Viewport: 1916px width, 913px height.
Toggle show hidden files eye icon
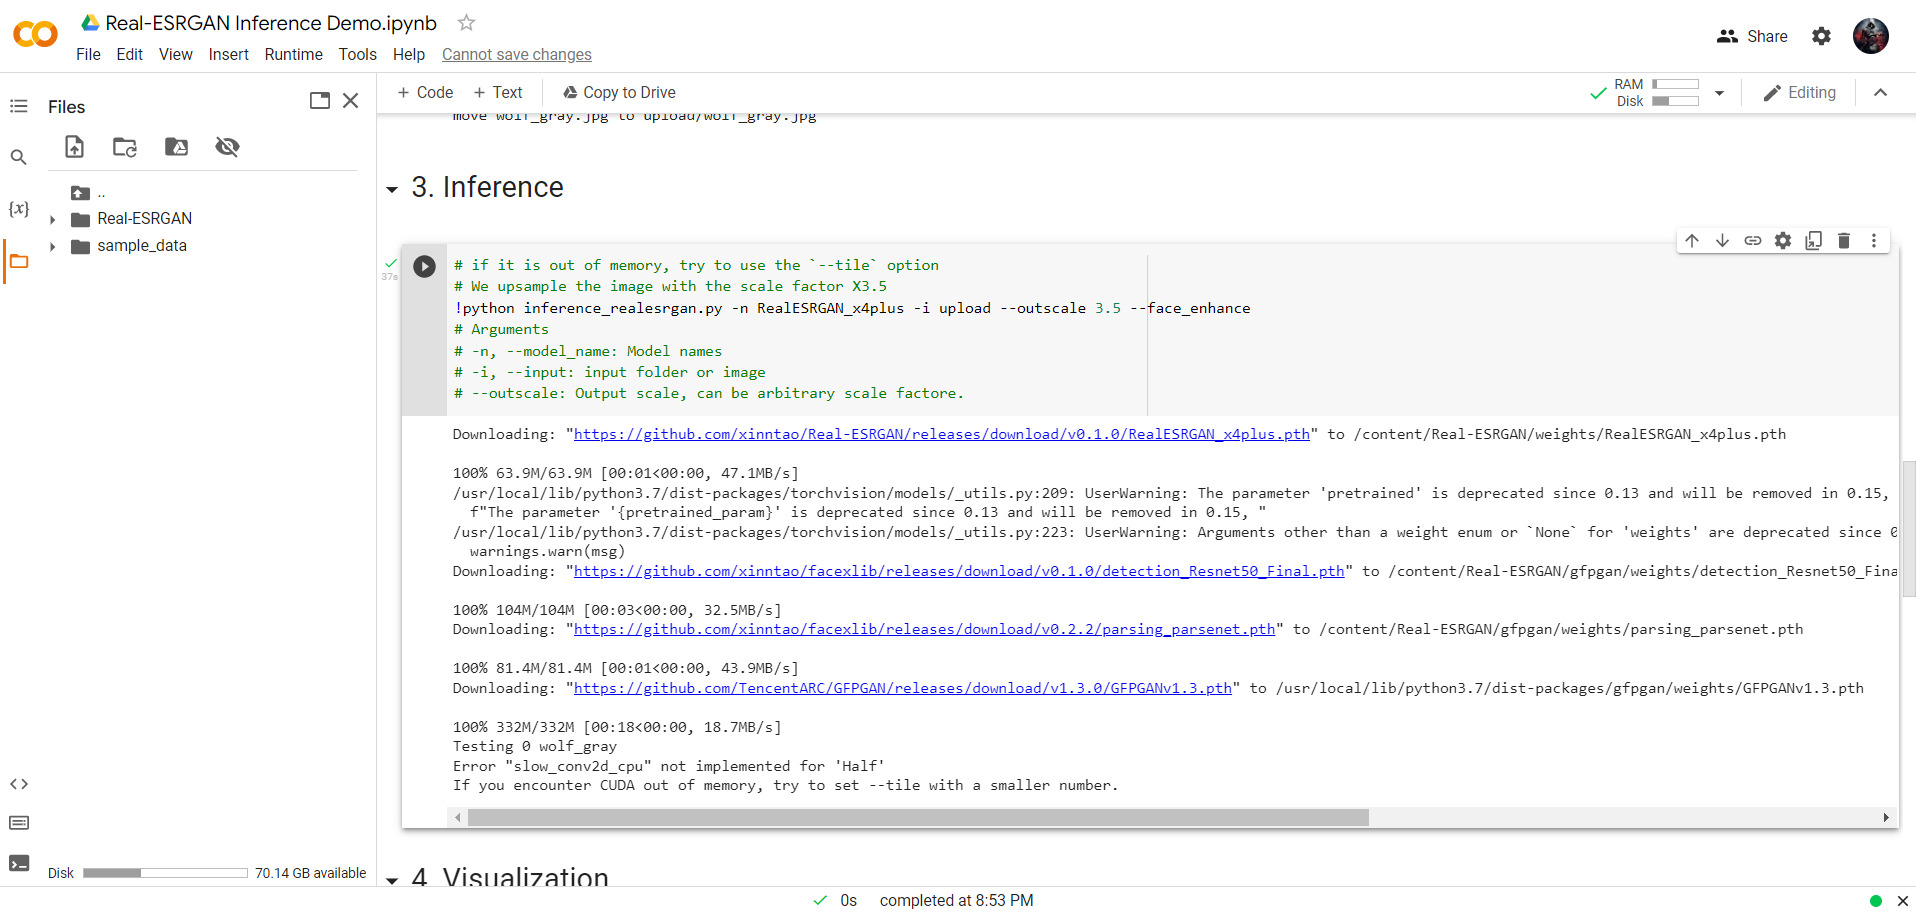tap(227, 147)
